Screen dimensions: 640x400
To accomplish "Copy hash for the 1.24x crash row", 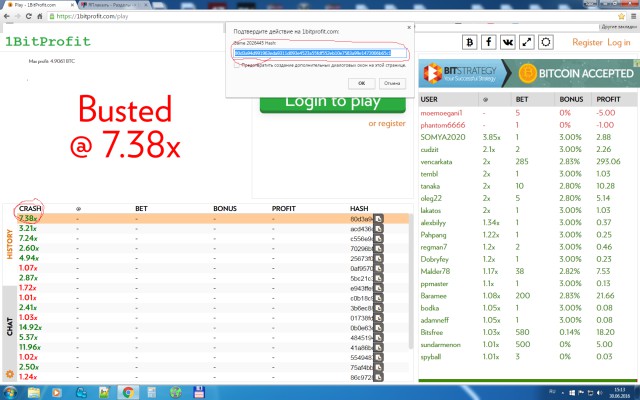I will [x=378, y=377].
